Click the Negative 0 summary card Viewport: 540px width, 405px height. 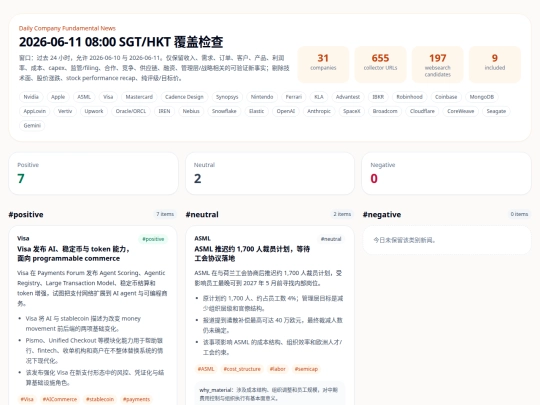446,174
